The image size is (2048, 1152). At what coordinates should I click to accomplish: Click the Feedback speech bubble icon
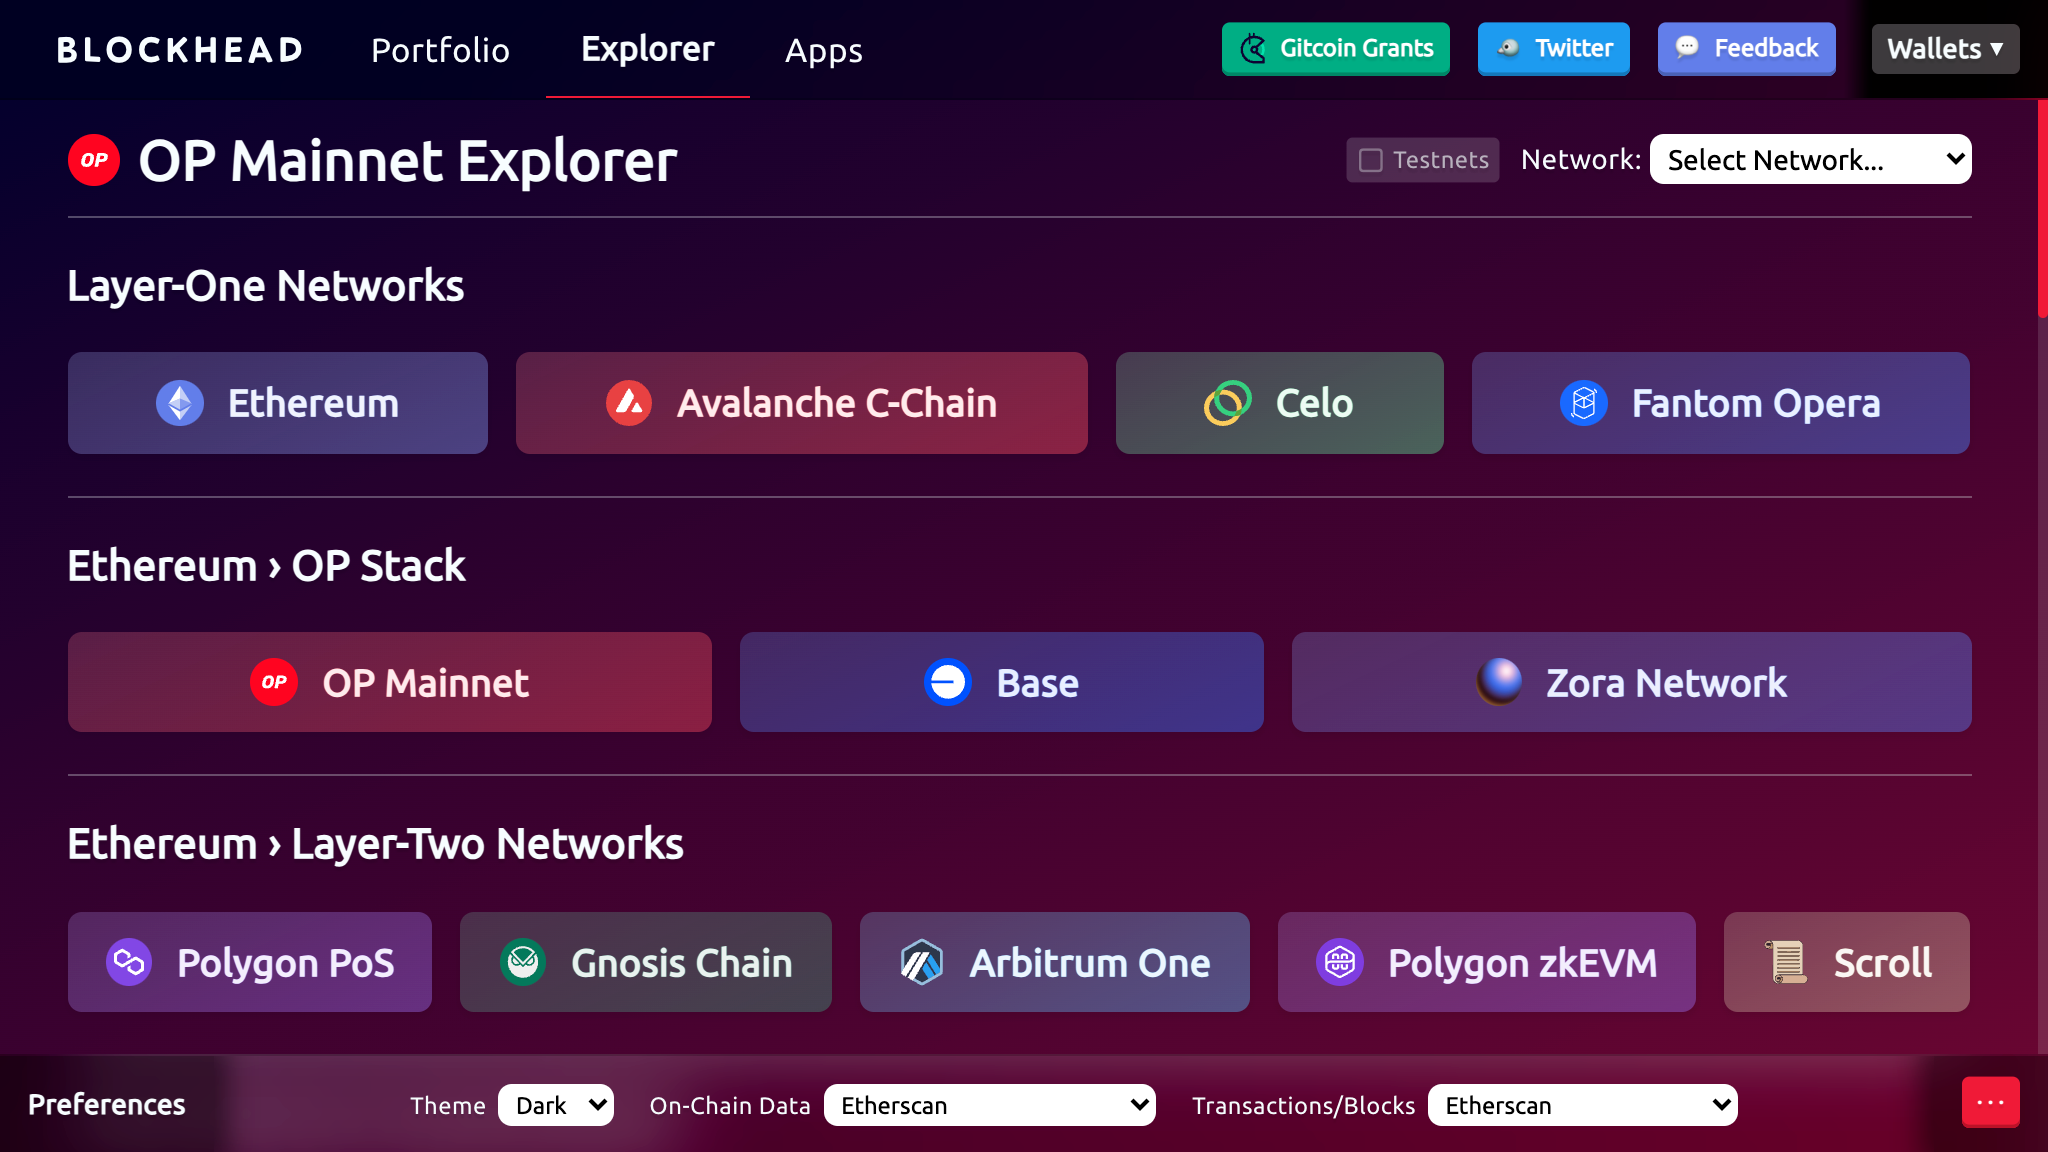pyautogui.click(x=1687, y=47)
